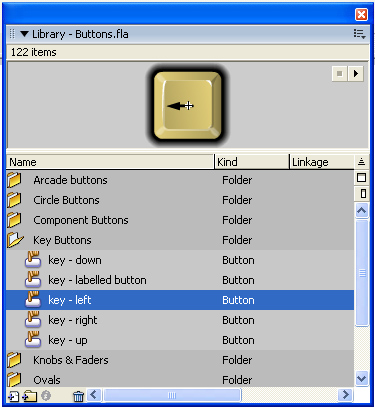Viewport: 375px width, 408px height.
Task: Open item properties info icon
Action: point(46,396)
